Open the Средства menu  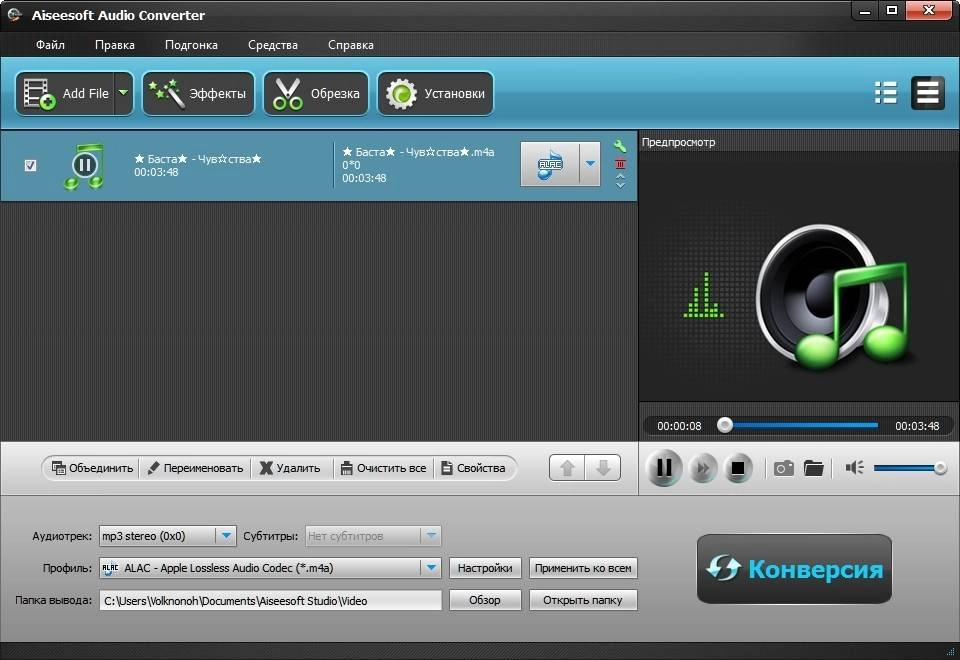(272, 45)
